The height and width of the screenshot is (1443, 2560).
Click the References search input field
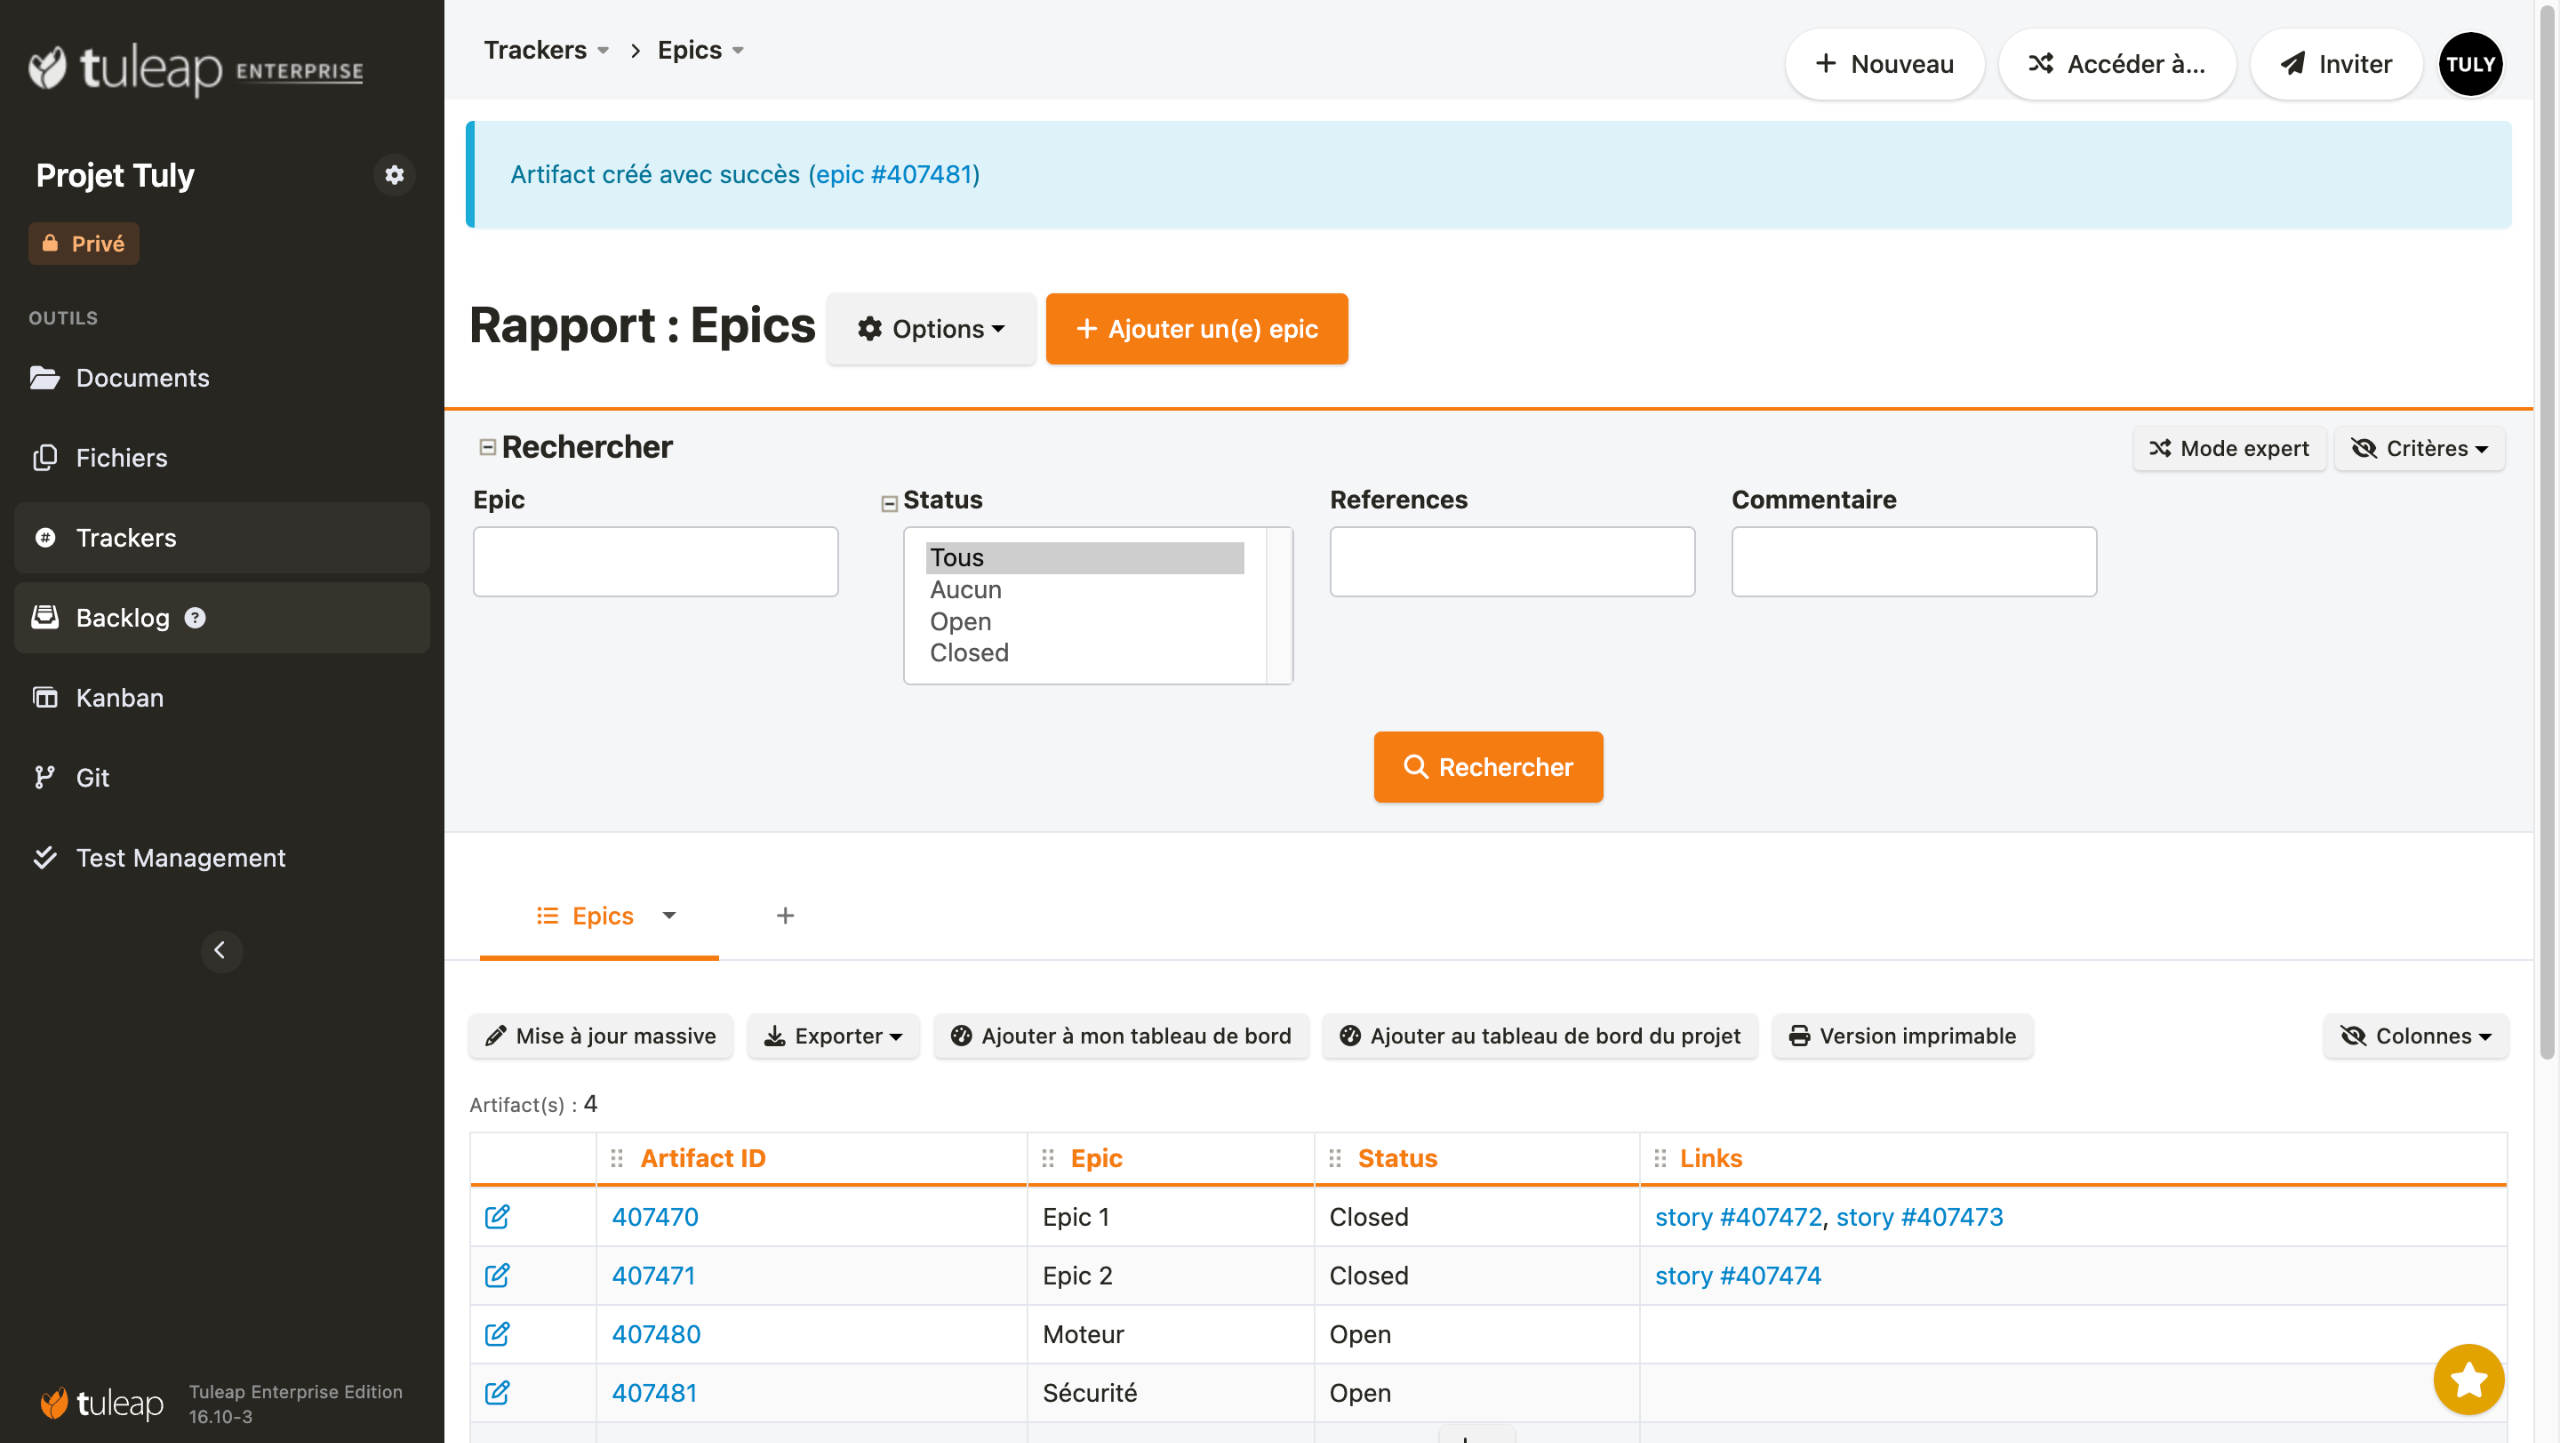pyautogui.click(x=1511, y=562)
